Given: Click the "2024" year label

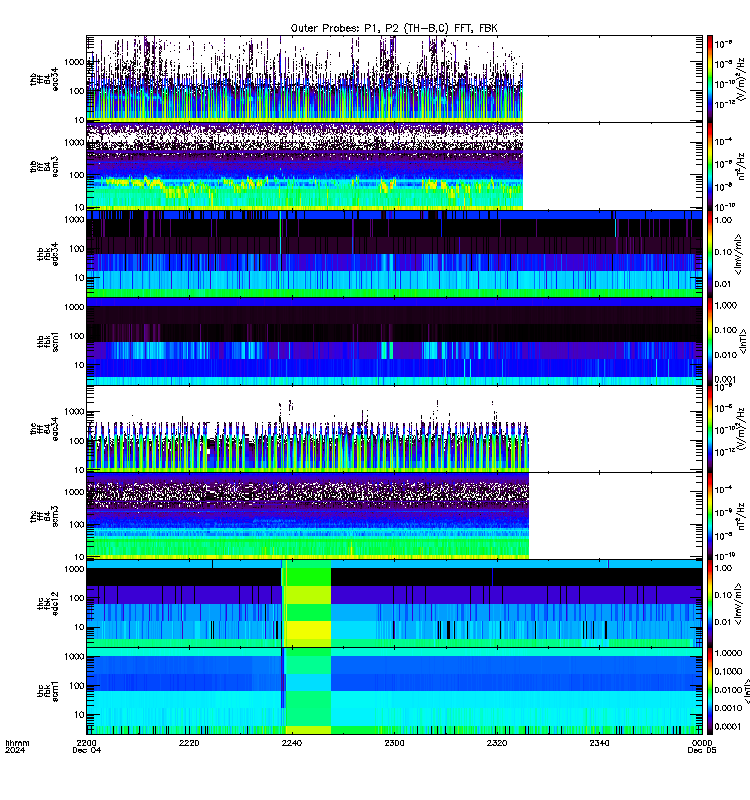Looking at the screenshot, I should (15, 750).
